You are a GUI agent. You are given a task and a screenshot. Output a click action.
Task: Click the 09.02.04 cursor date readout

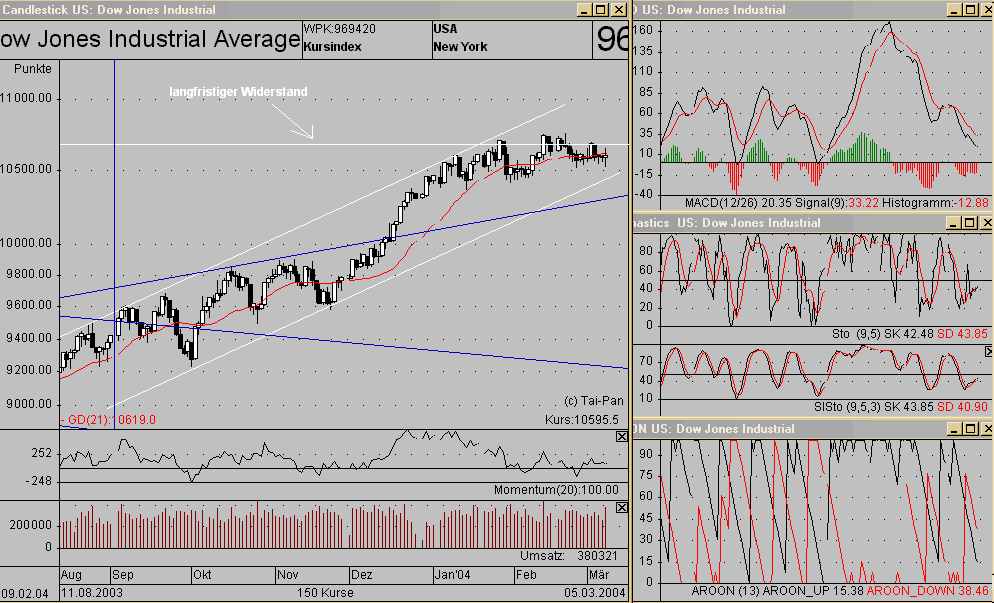point(24,593)
